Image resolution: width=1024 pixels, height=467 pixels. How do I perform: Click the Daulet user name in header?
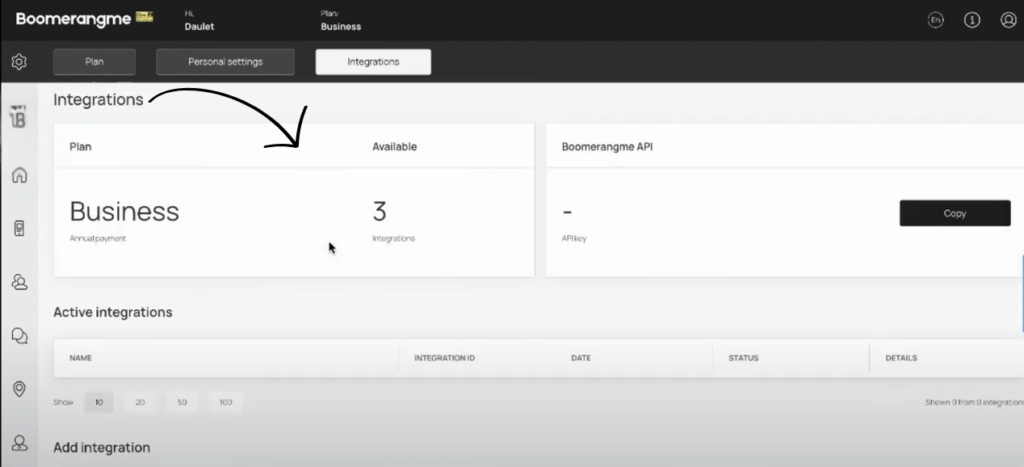point(199,27)
